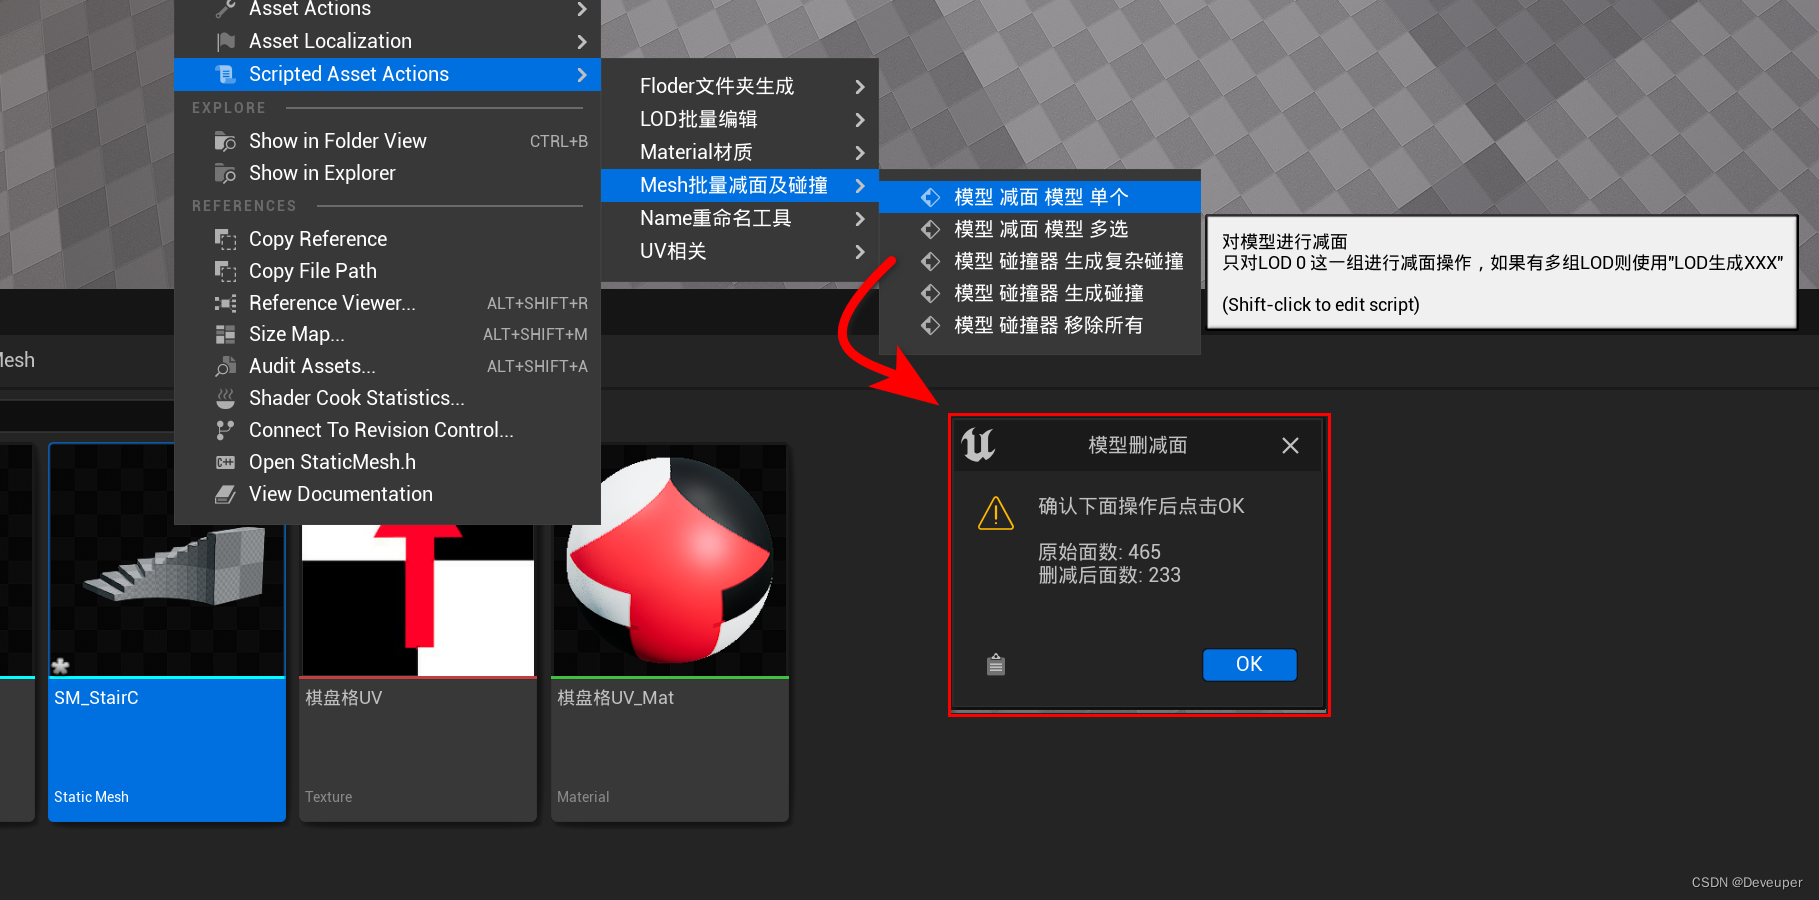Click the diamond icon beside 模型 减面 模型 多选
The image size is (1819, 900).
pos(931,229)
